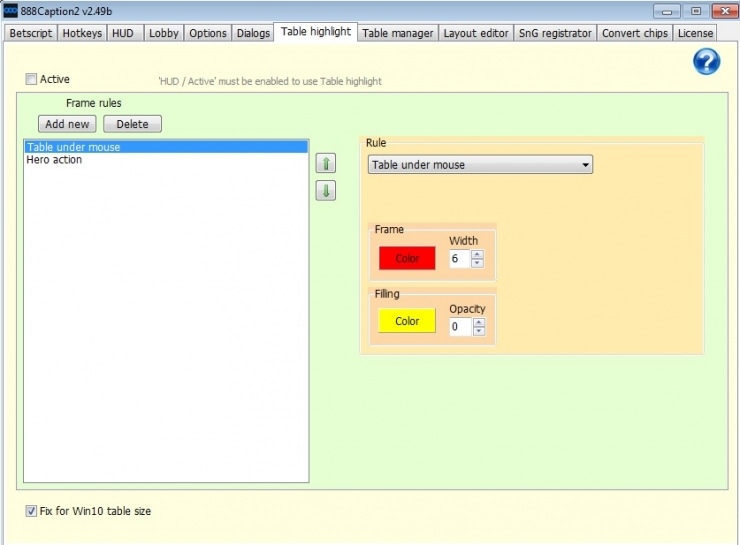This screenshot has width=740, height=545.
Task: Click the Add new button
Action: pyautogui.click(x=67, y=124)
